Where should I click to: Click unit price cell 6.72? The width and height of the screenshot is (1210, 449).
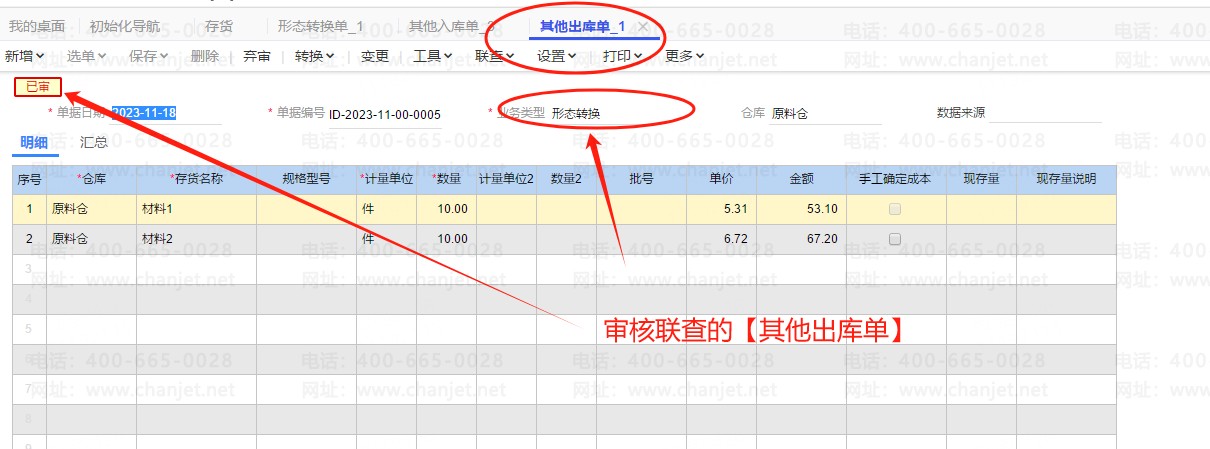point(721,239)
